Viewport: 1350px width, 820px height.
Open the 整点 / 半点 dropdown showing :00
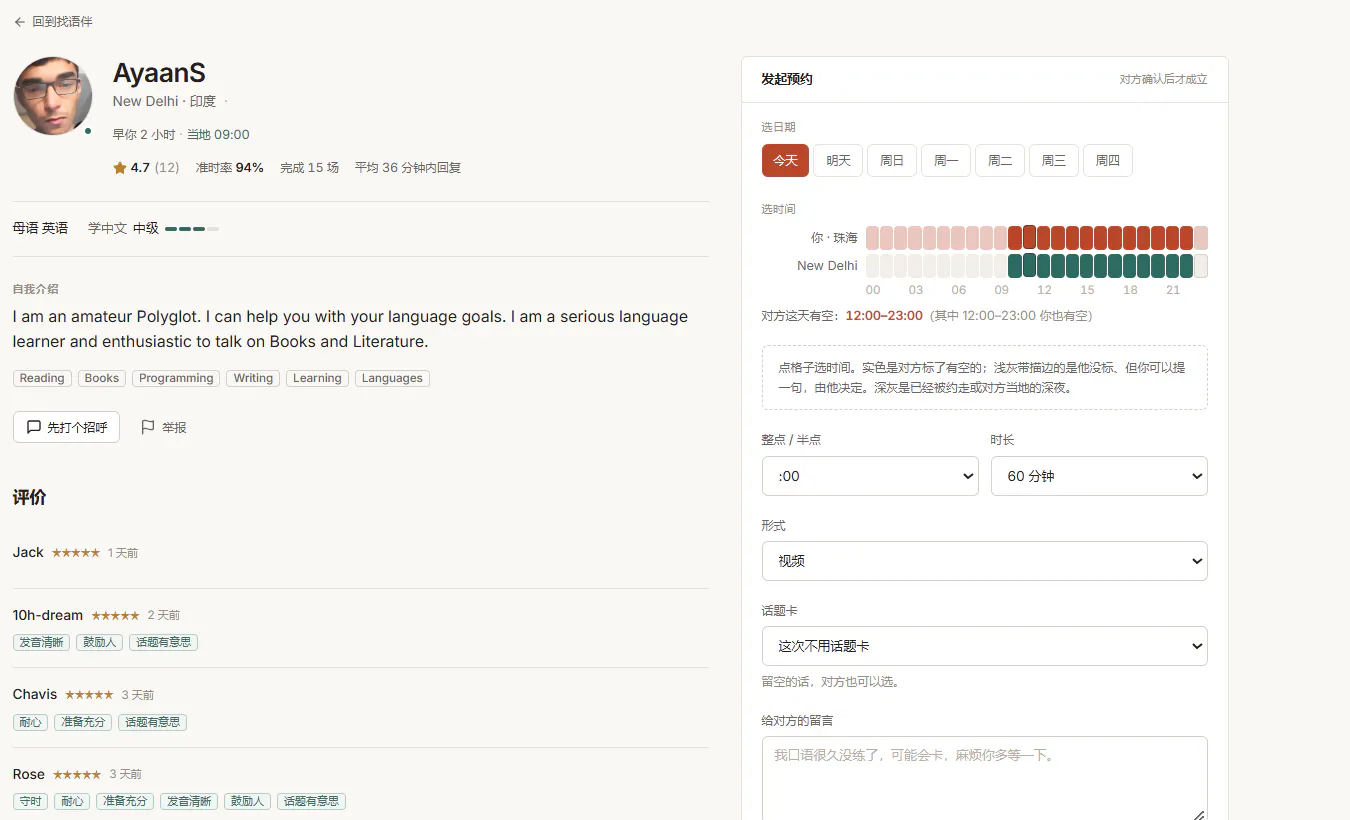870,476
